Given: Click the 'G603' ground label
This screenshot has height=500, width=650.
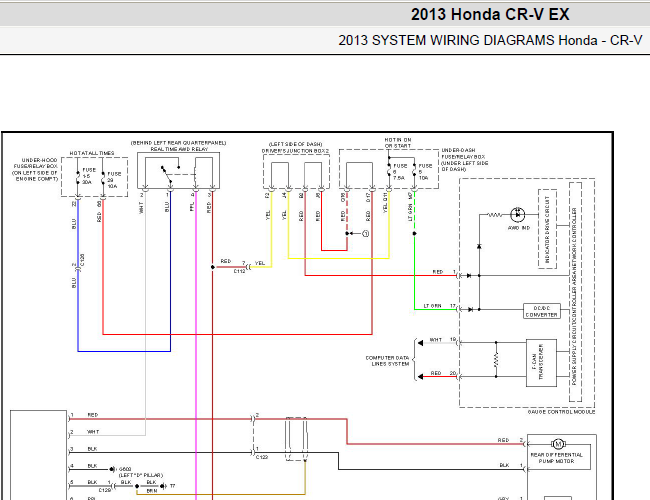Looking at the screenshot, I should click(125, 469).
